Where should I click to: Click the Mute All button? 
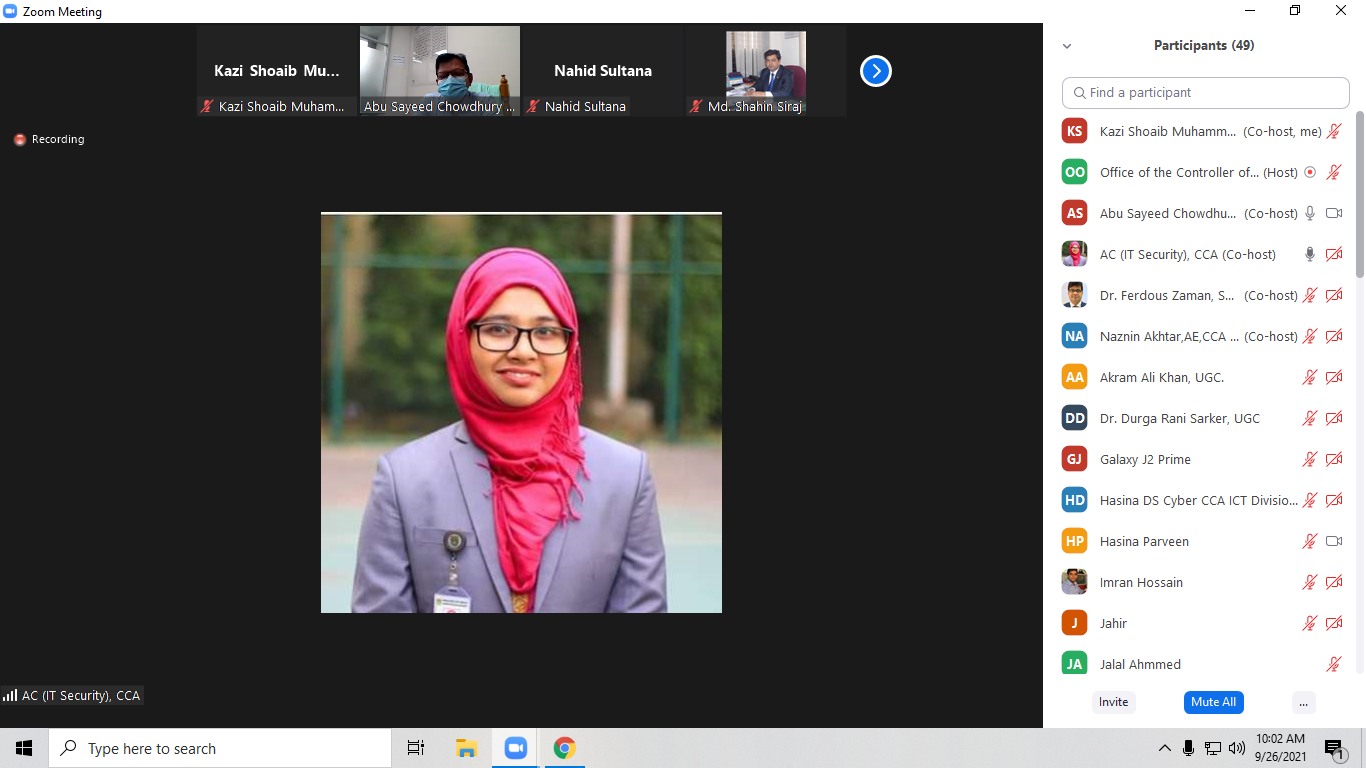tap(1213, 702)
